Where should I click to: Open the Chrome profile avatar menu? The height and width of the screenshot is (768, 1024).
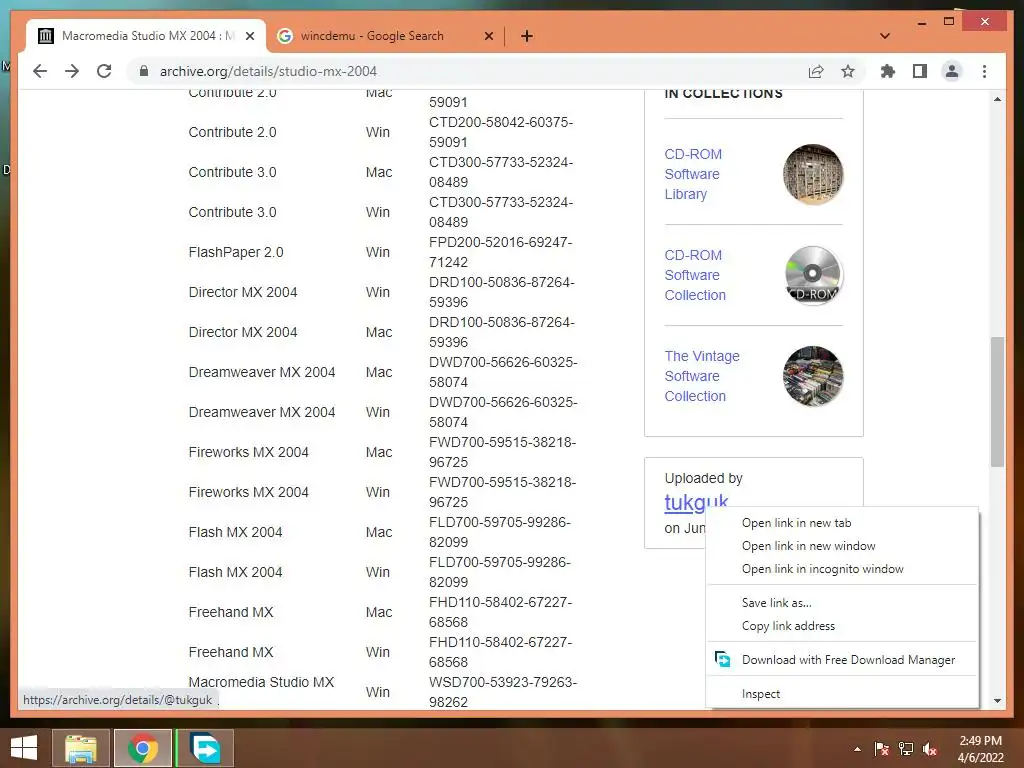(x=952, y=71)
